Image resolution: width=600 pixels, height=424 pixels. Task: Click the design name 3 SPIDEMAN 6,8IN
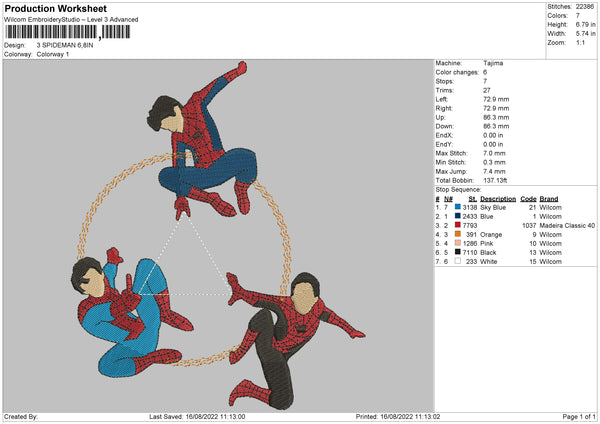[65, 45]
